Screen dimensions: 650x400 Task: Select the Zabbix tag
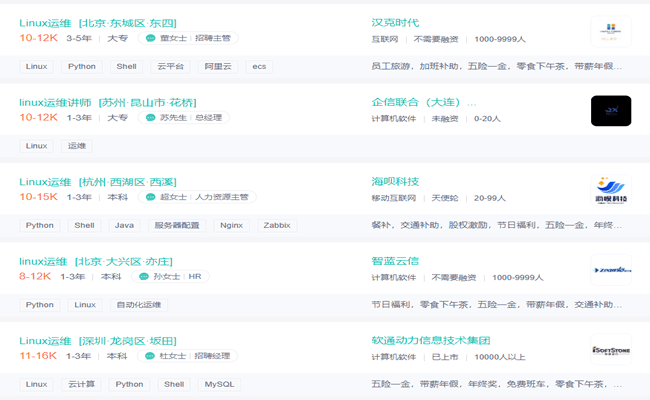277,225
